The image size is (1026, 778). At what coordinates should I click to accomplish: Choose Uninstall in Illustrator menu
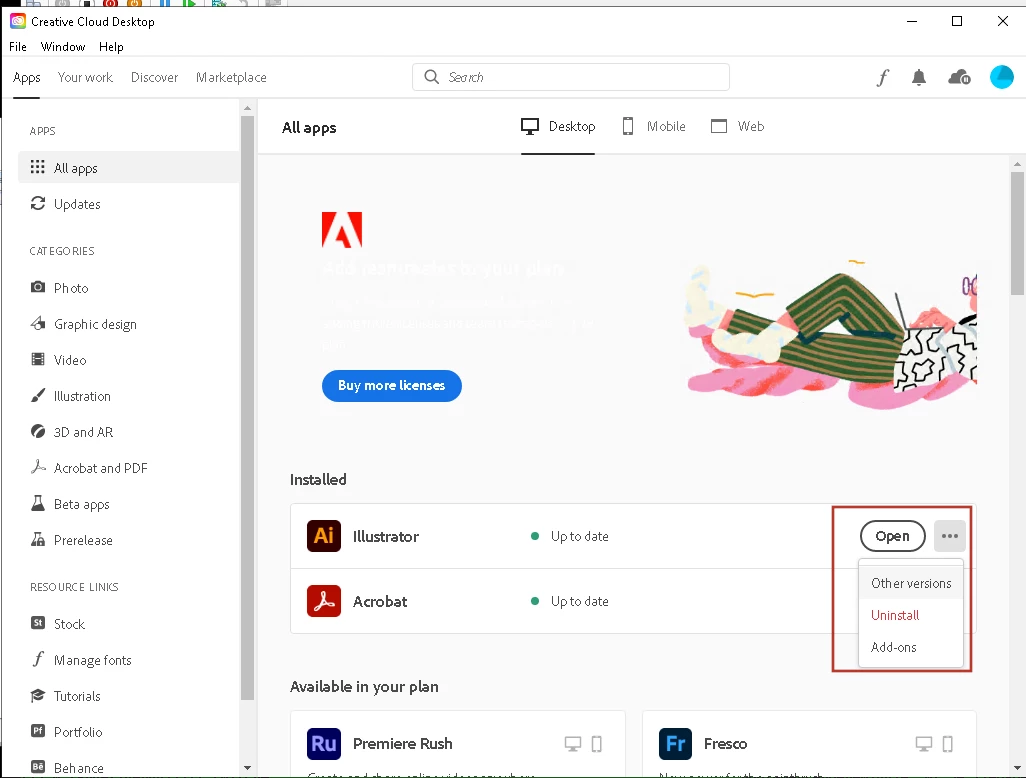911,615
